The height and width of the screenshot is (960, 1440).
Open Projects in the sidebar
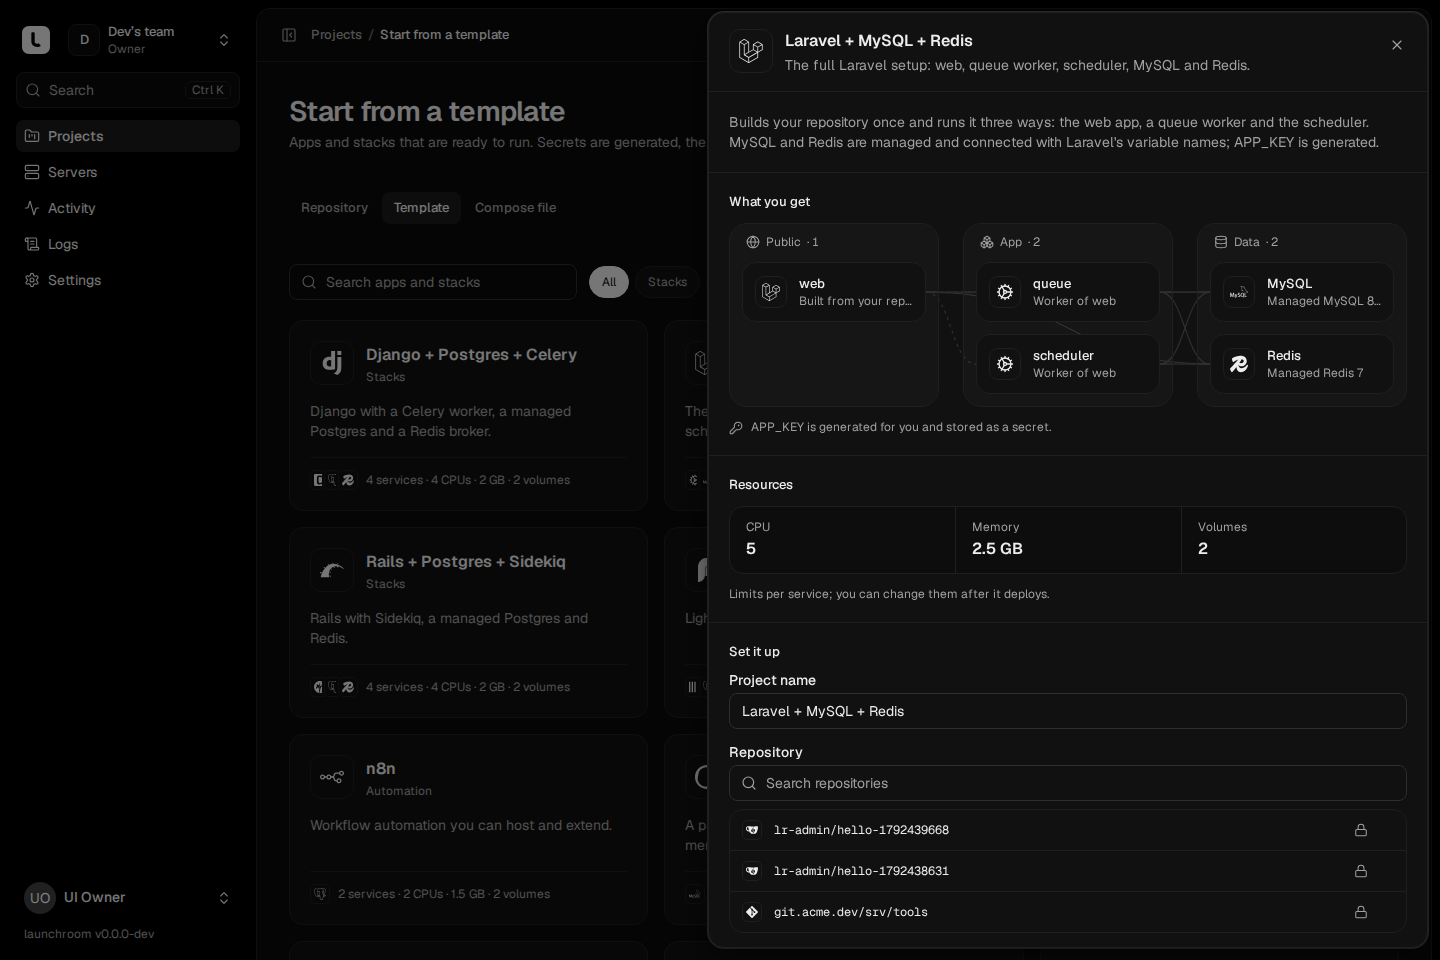point(128,136)
